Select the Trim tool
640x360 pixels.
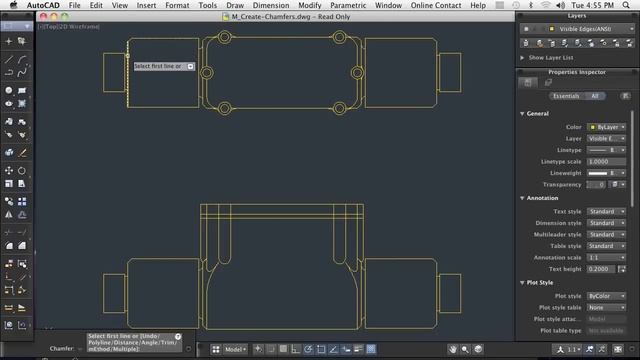point(9,232)
